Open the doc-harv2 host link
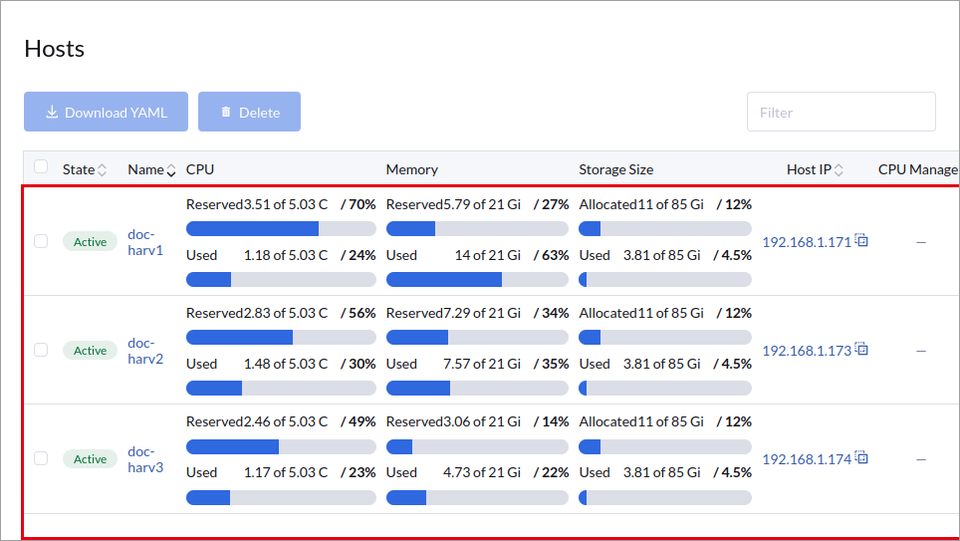This screenshot has width=960, height=541. pyautogui.click(x=145, y=351)
